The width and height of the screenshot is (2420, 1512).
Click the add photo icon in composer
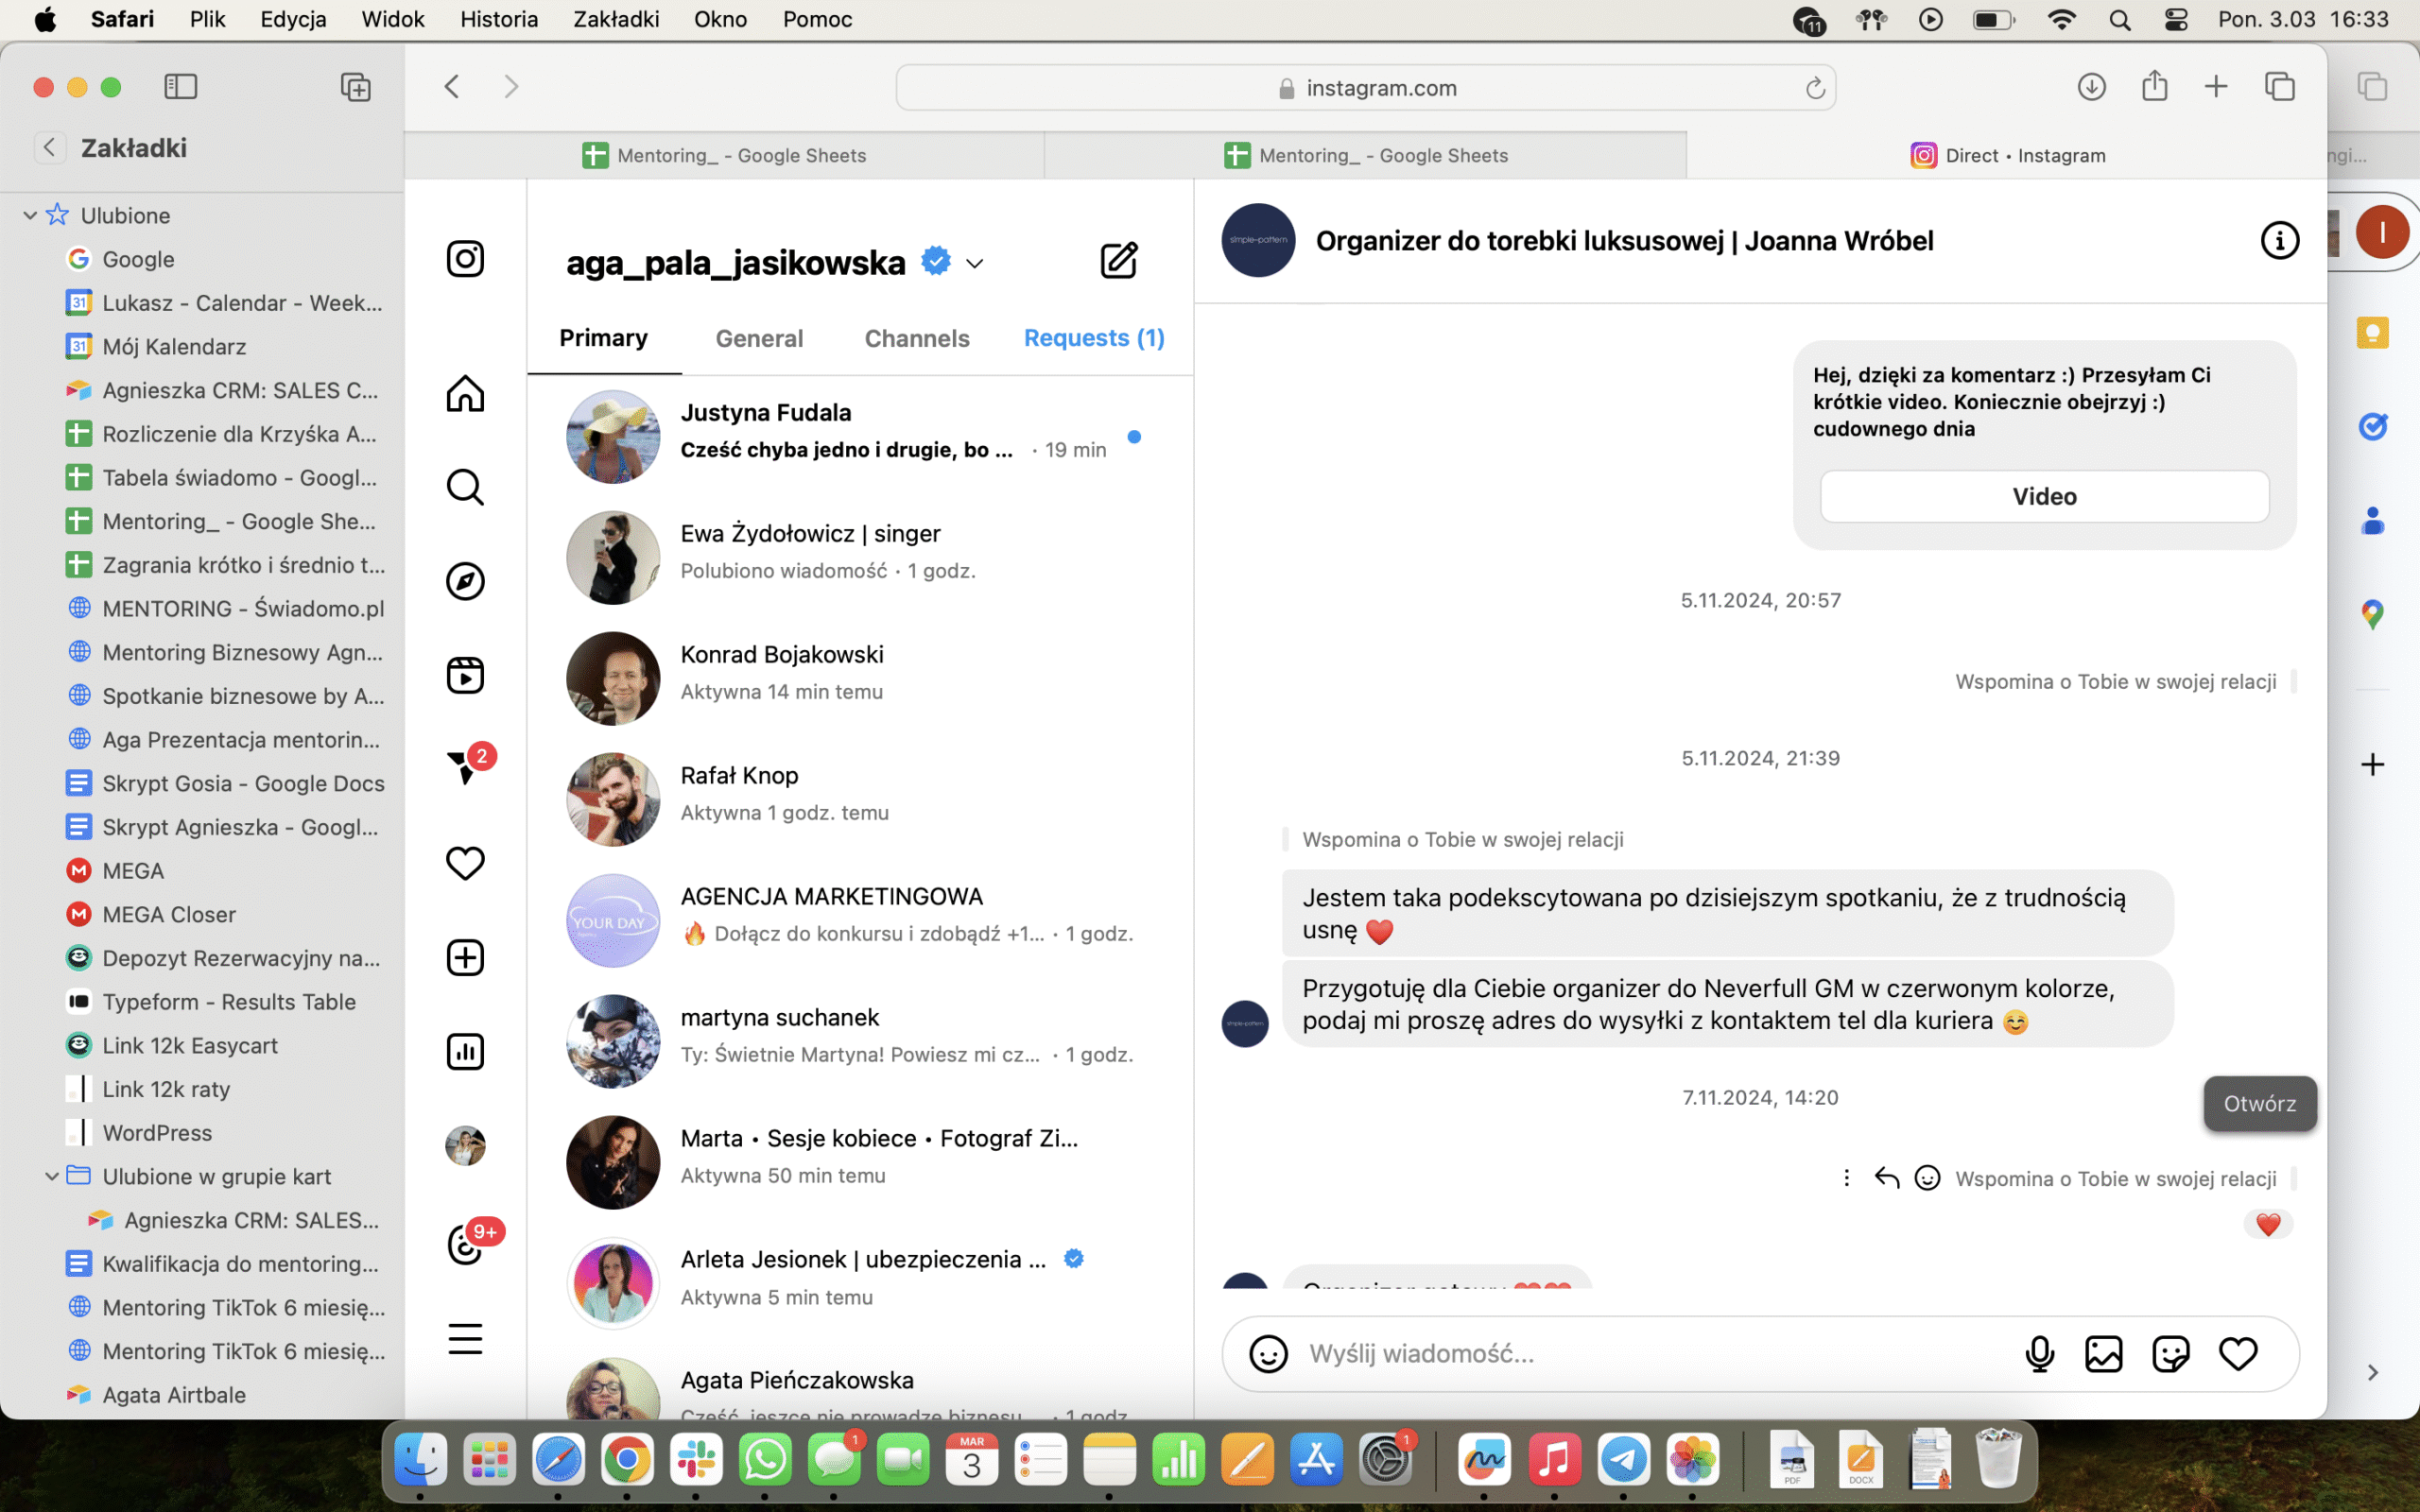pos(2103,1354)
